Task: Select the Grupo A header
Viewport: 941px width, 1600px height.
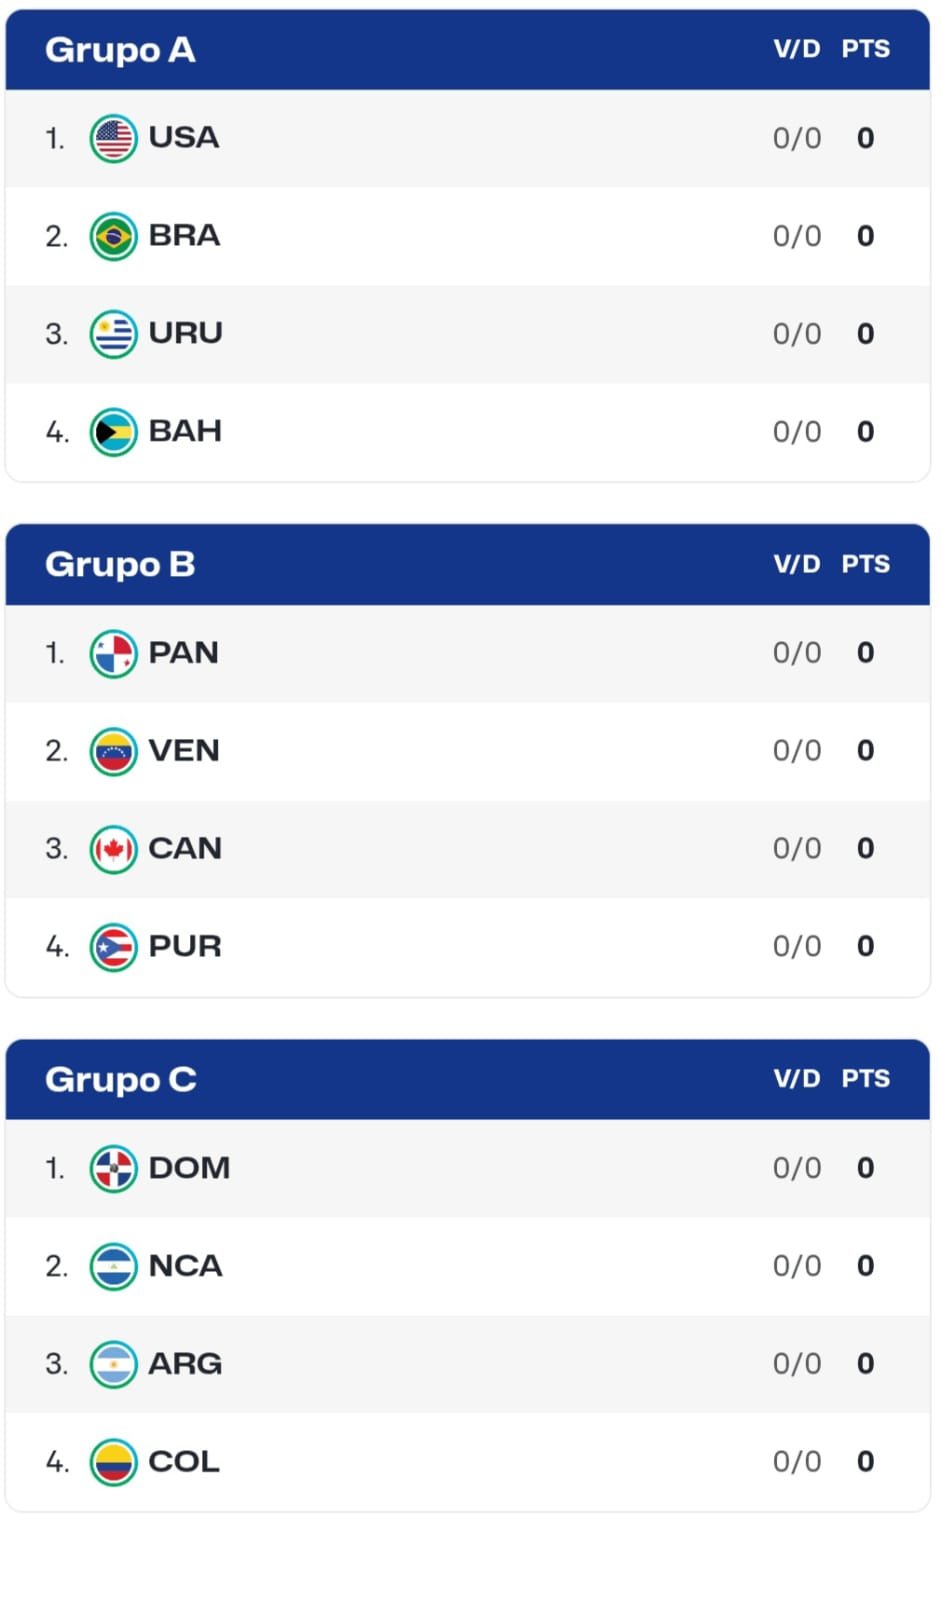Action: [120, 50]
